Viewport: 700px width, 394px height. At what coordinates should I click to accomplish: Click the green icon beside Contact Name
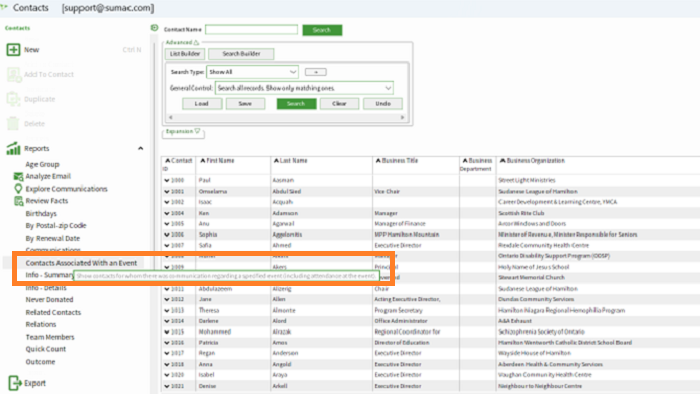(154, 28)
